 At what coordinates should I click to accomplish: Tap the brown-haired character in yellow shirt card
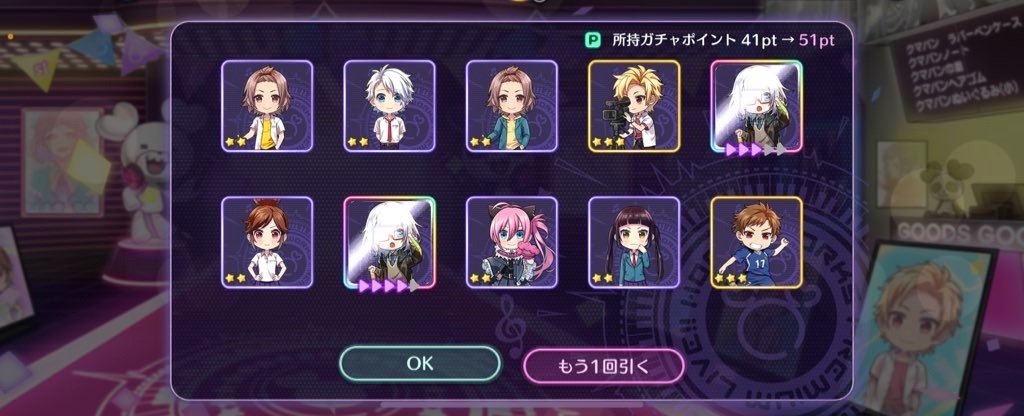(x=267, y=106)
